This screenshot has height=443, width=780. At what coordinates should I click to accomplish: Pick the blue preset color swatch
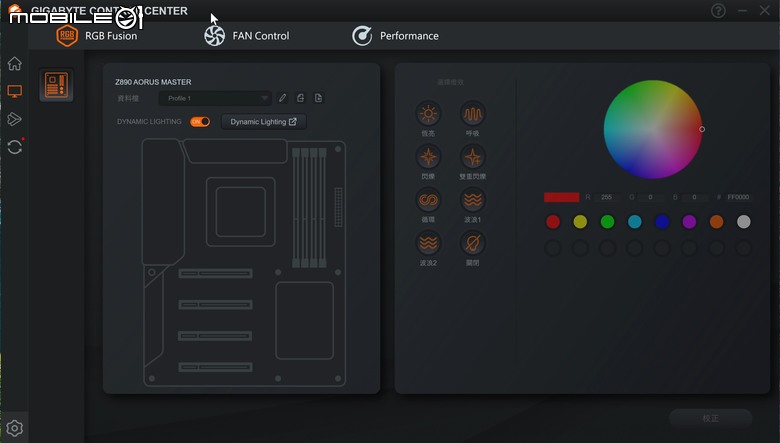(x=662, y=222)
